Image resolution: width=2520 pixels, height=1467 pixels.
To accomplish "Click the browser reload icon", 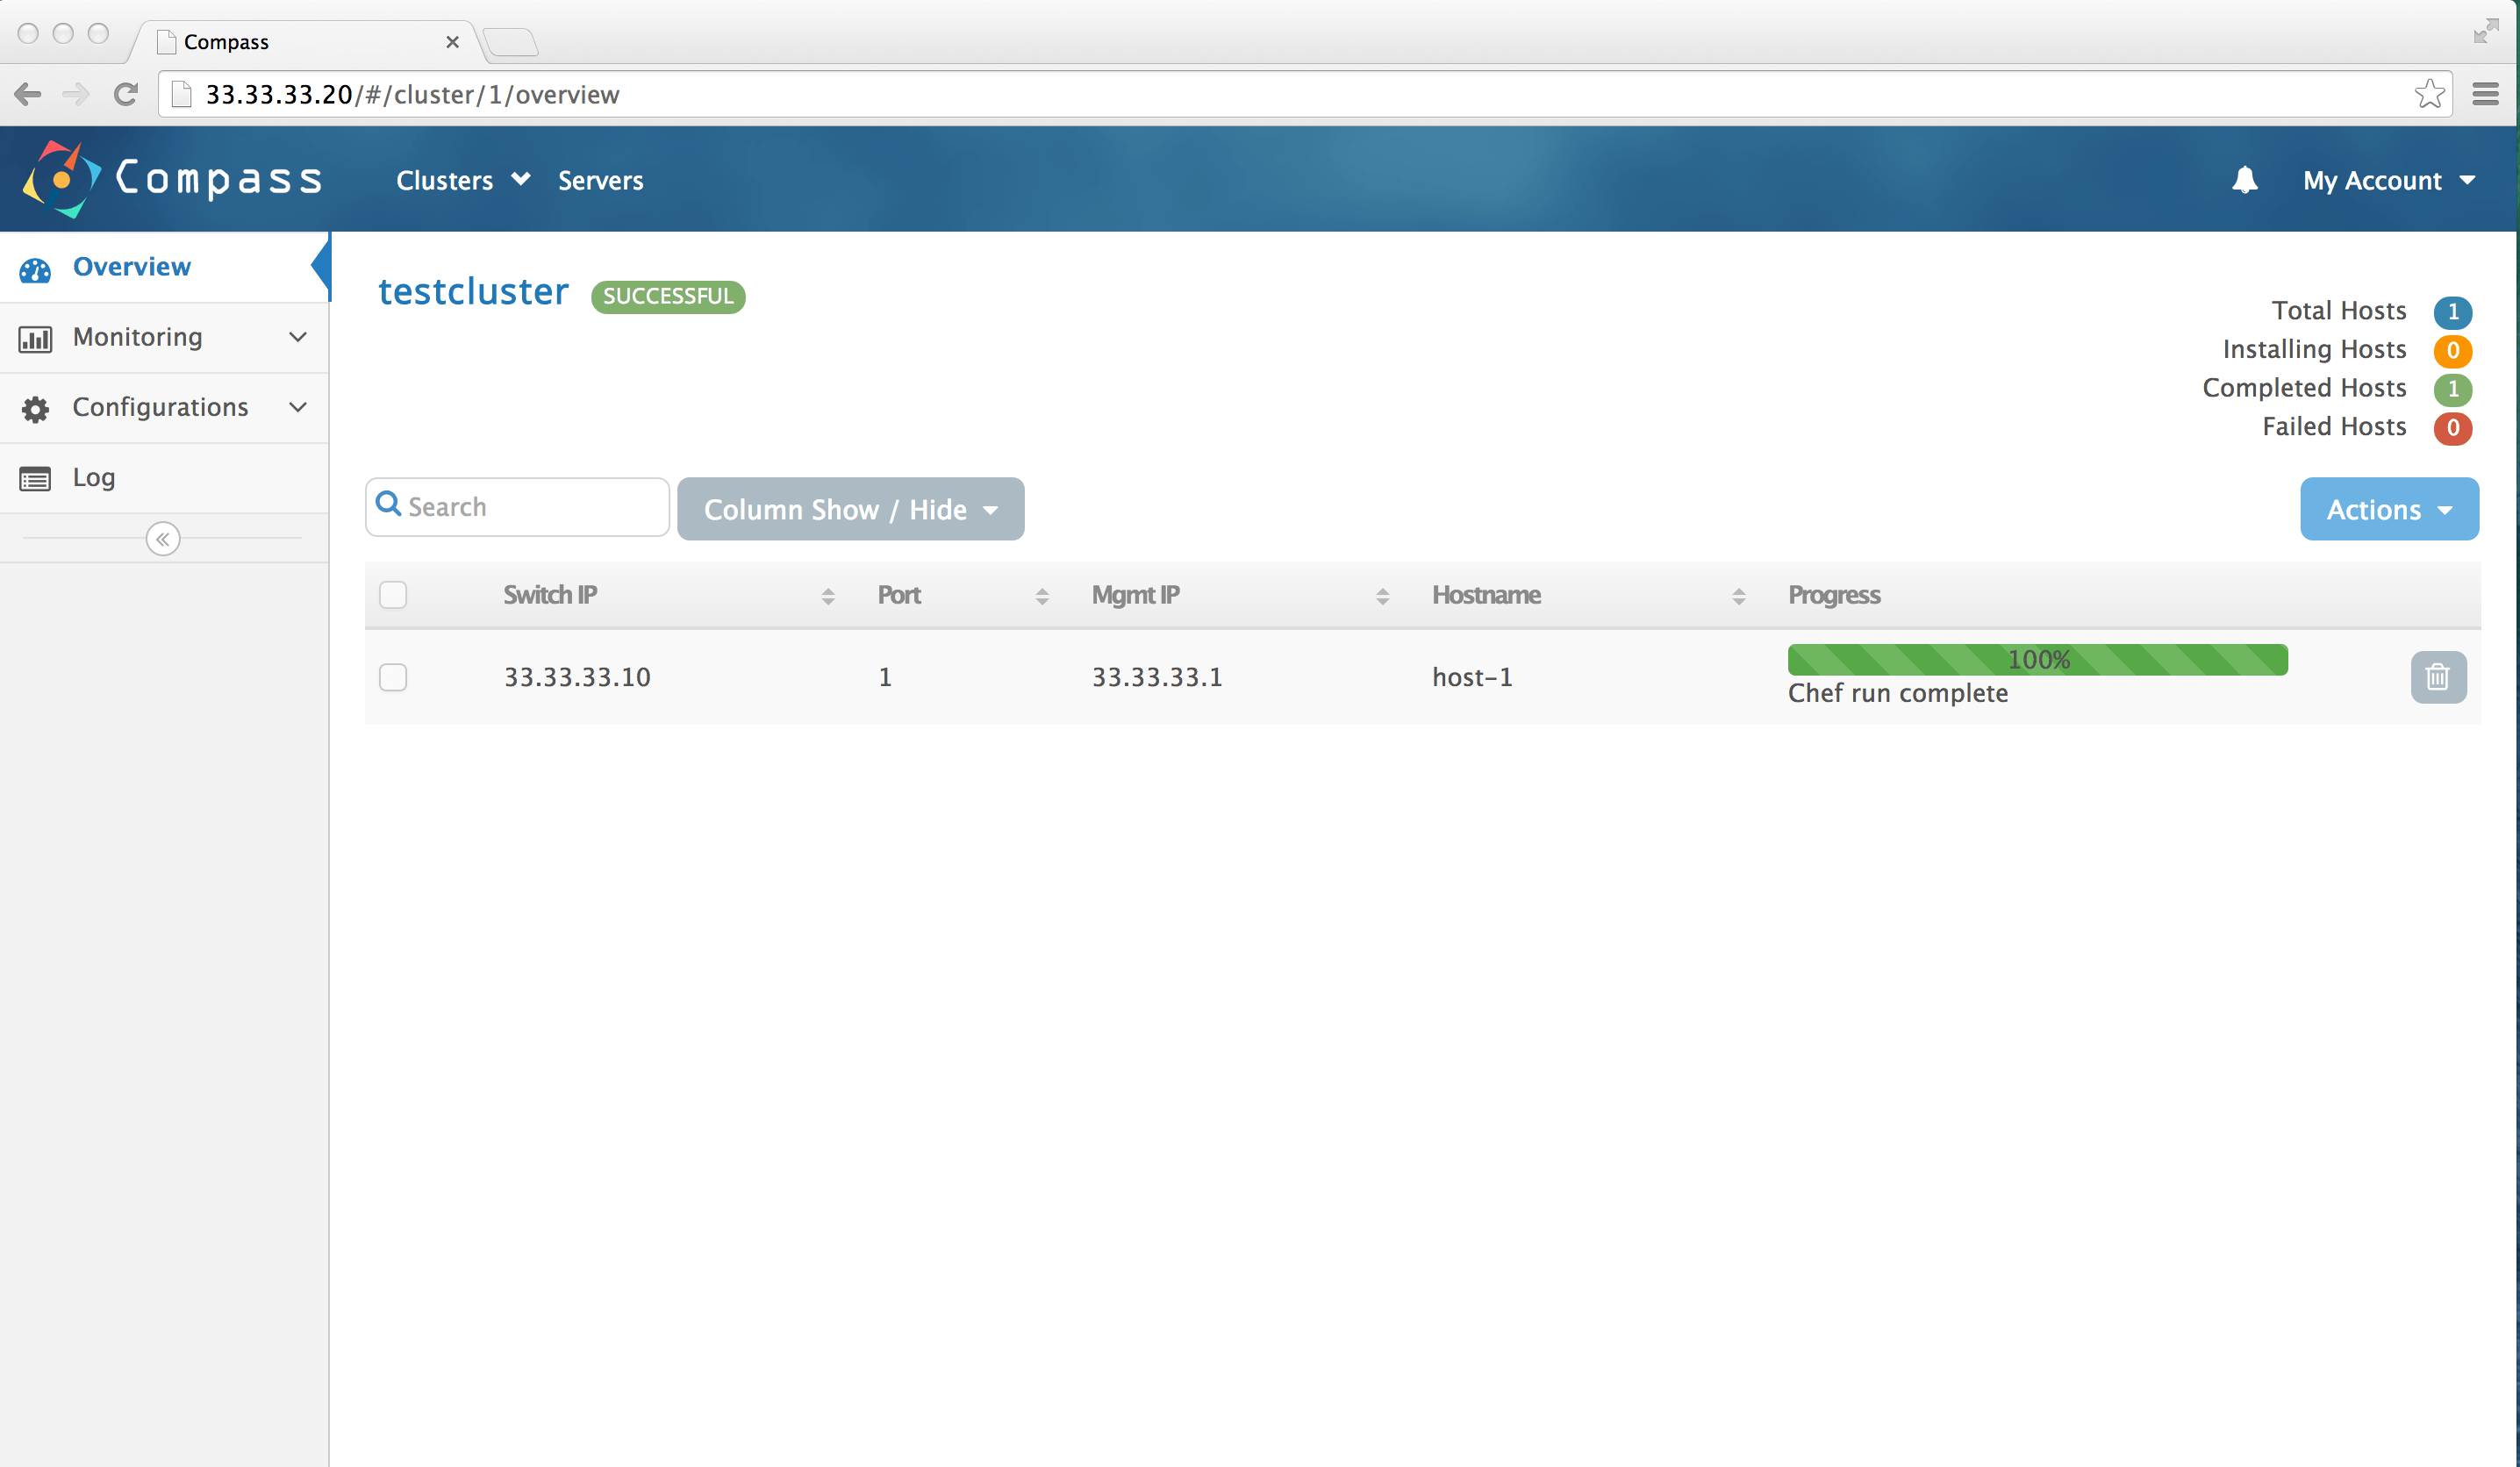I will (126, 94).
